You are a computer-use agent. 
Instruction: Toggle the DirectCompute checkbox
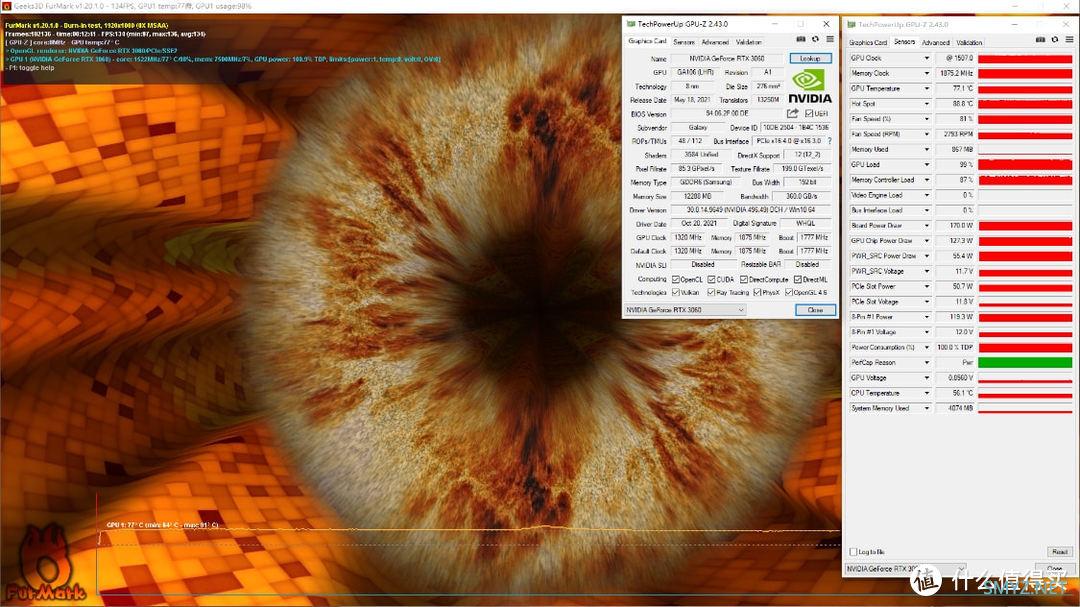click(744, 280)
